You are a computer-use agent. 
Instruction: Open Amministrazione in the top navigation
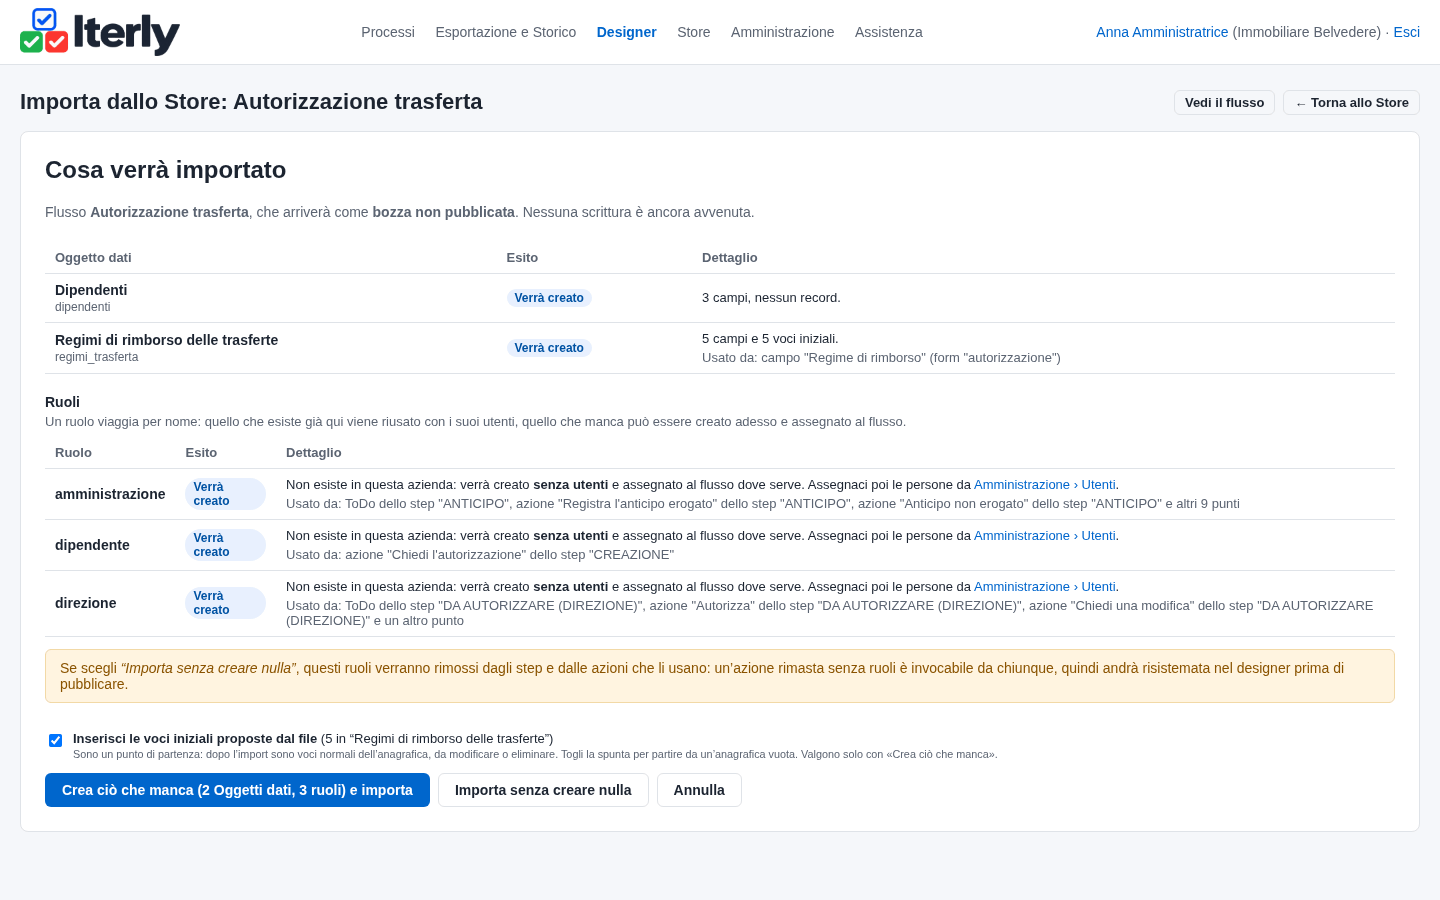click(783, 32)
